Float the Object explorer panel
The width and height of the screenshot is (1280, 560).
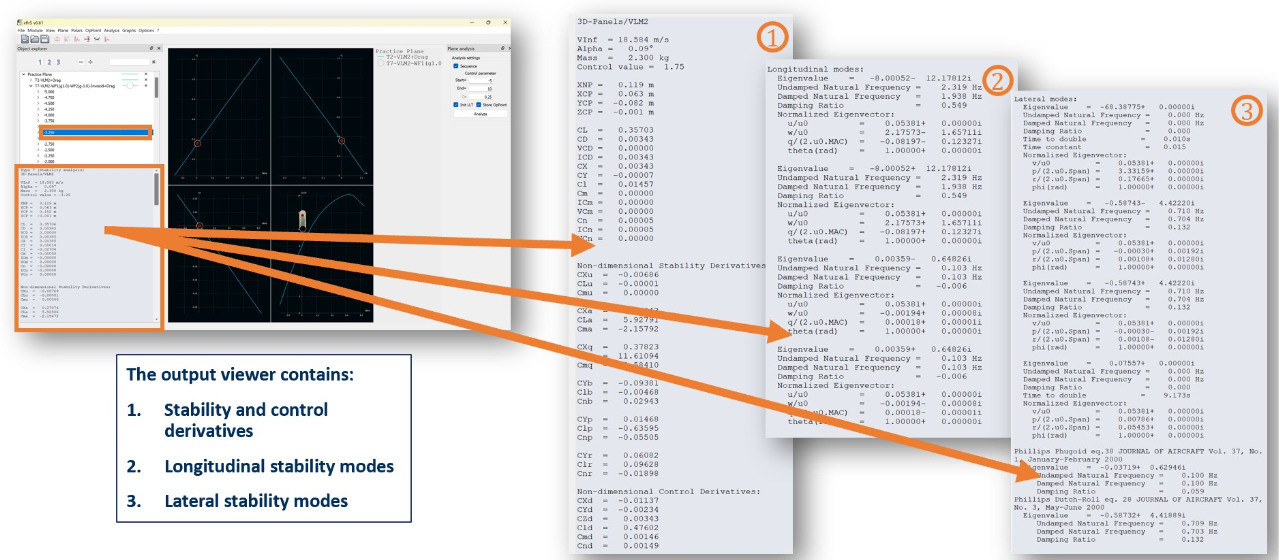click(151, 48)
